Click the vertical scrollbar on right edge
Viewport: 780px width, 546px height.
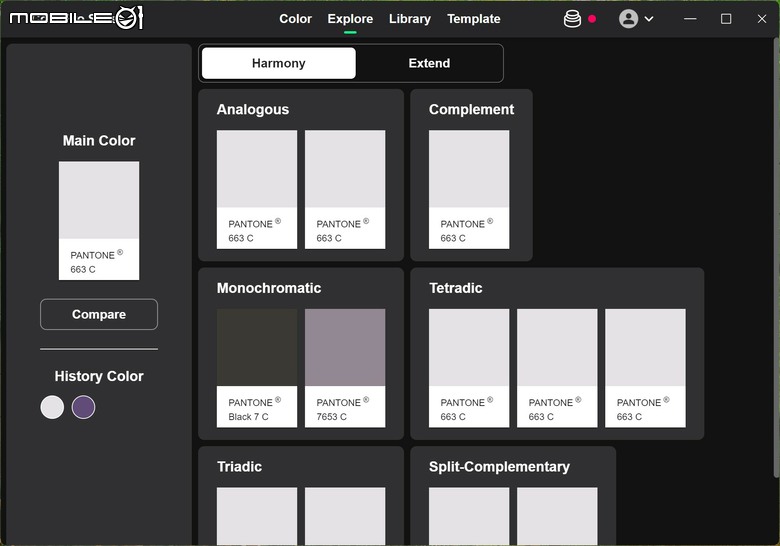point(777,259)
